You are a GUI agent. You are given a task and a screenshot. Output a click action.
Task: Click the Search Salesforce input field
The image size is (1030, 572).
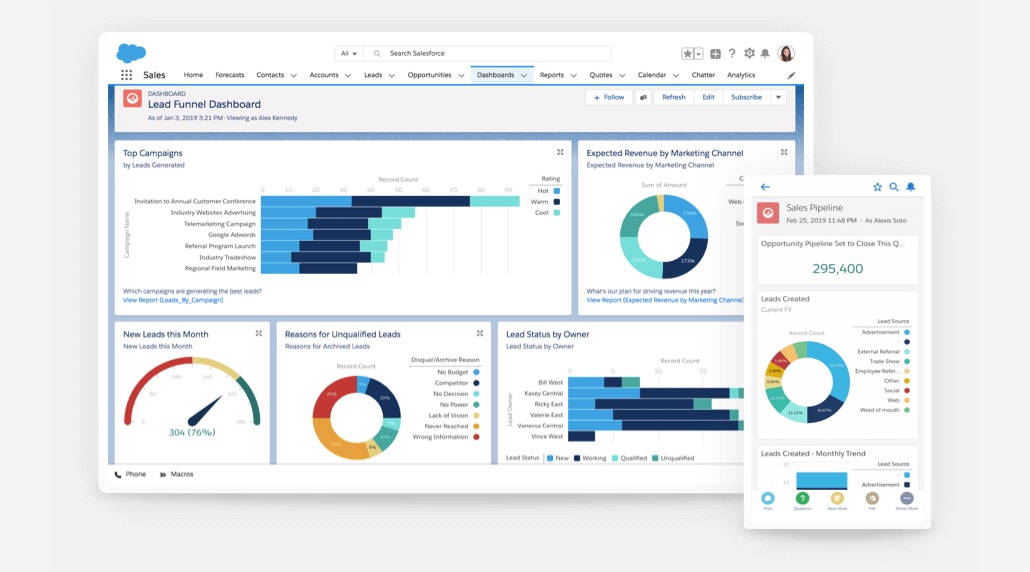tap(488, 53)
